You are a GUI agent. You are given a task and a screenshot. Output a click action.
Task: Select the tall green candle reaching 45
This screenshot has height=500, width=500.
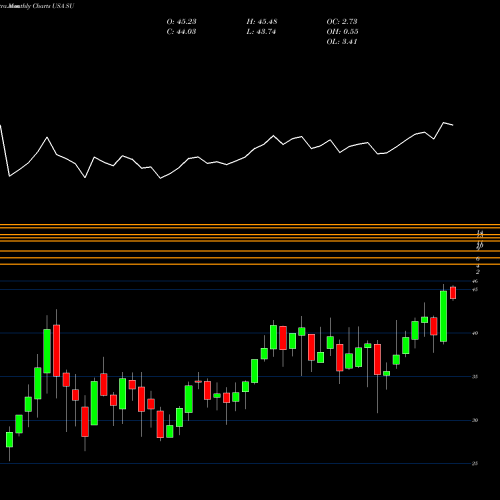(x=444, y=316)
